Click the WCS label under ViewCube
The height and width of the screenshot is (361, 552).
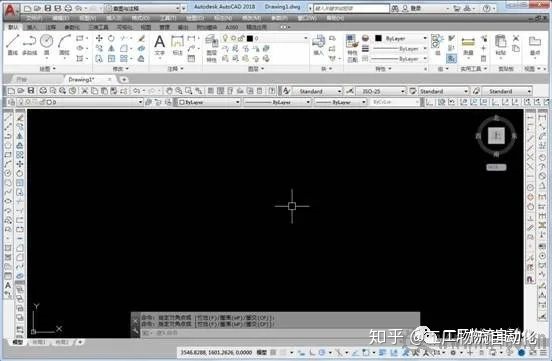496,167
